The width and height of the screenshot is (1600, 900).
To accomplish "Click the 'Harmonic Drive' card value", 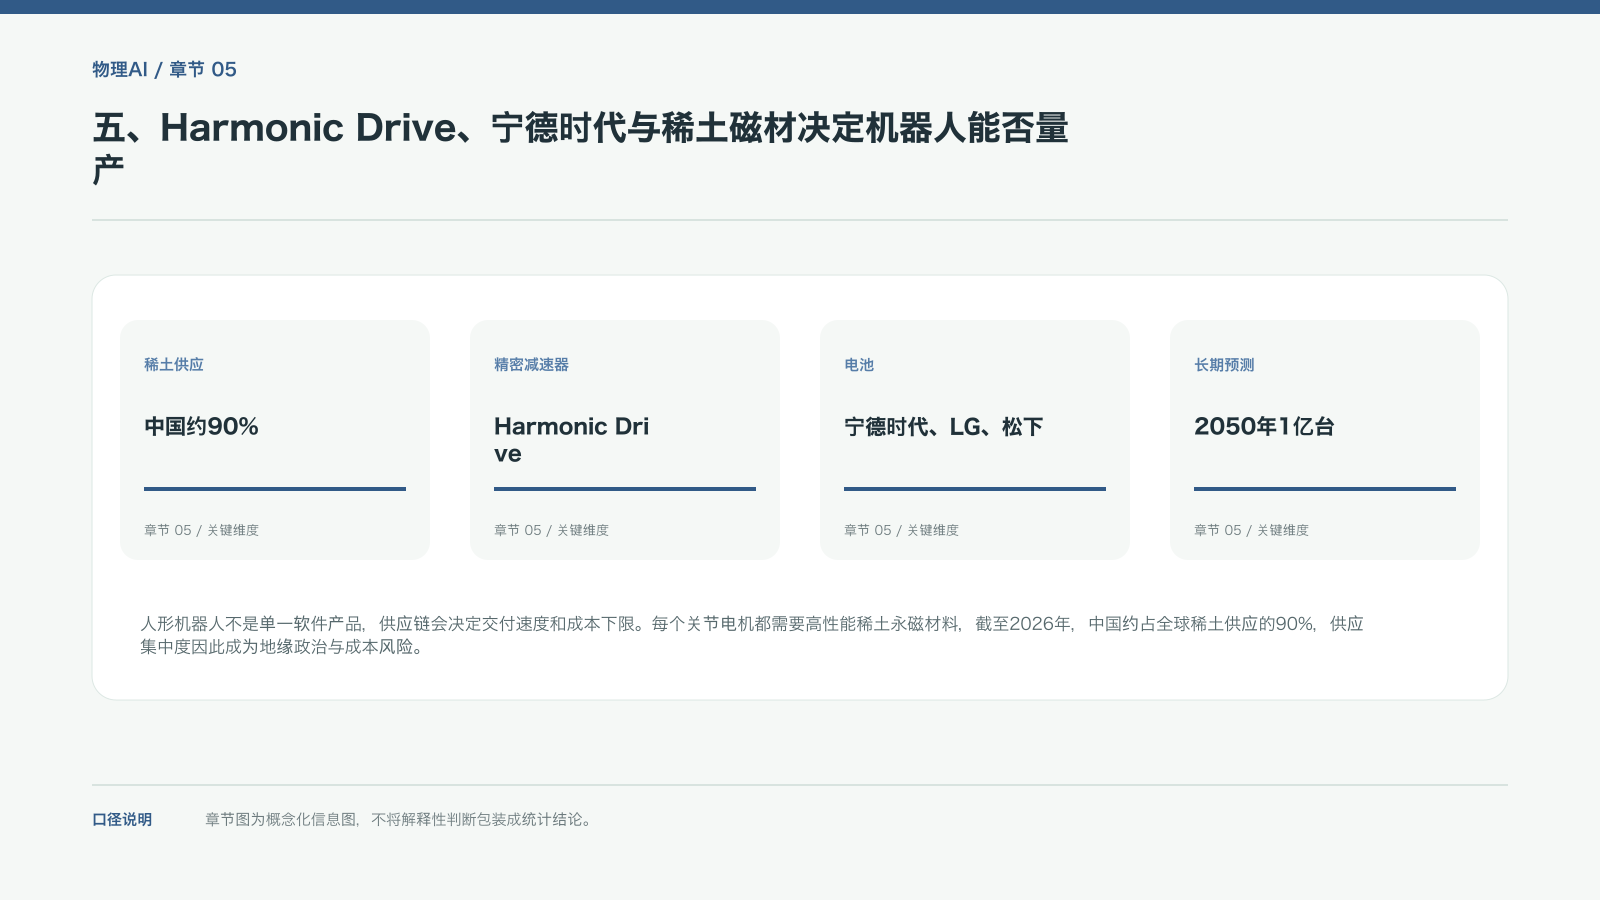I will click(x=571, y=440).
